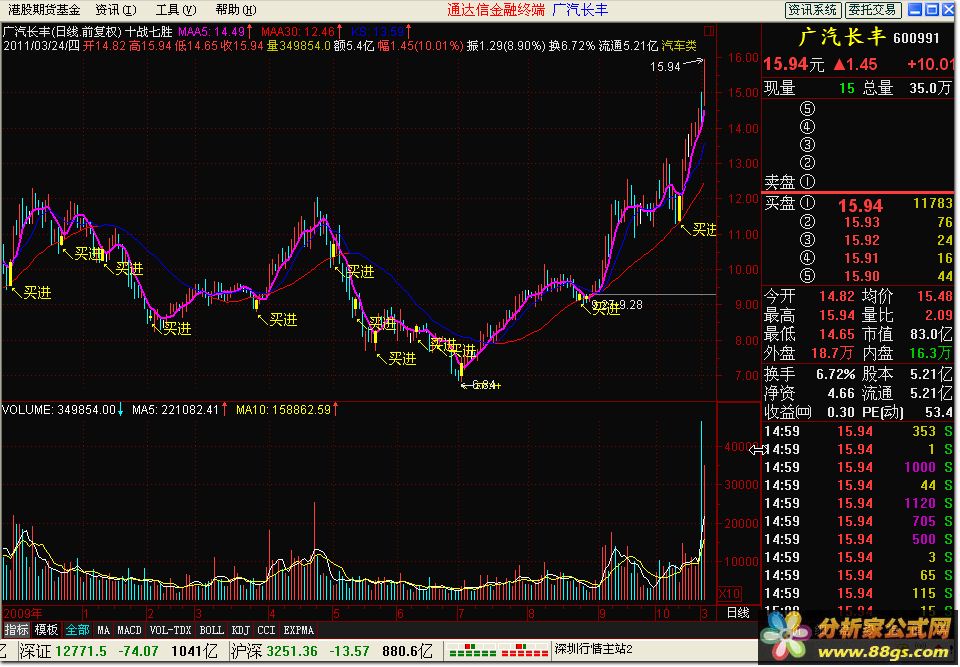This screenshot has width=960, height=667.
Task: Click the 净资 4.66 value
Action: (x=841, y=393)
